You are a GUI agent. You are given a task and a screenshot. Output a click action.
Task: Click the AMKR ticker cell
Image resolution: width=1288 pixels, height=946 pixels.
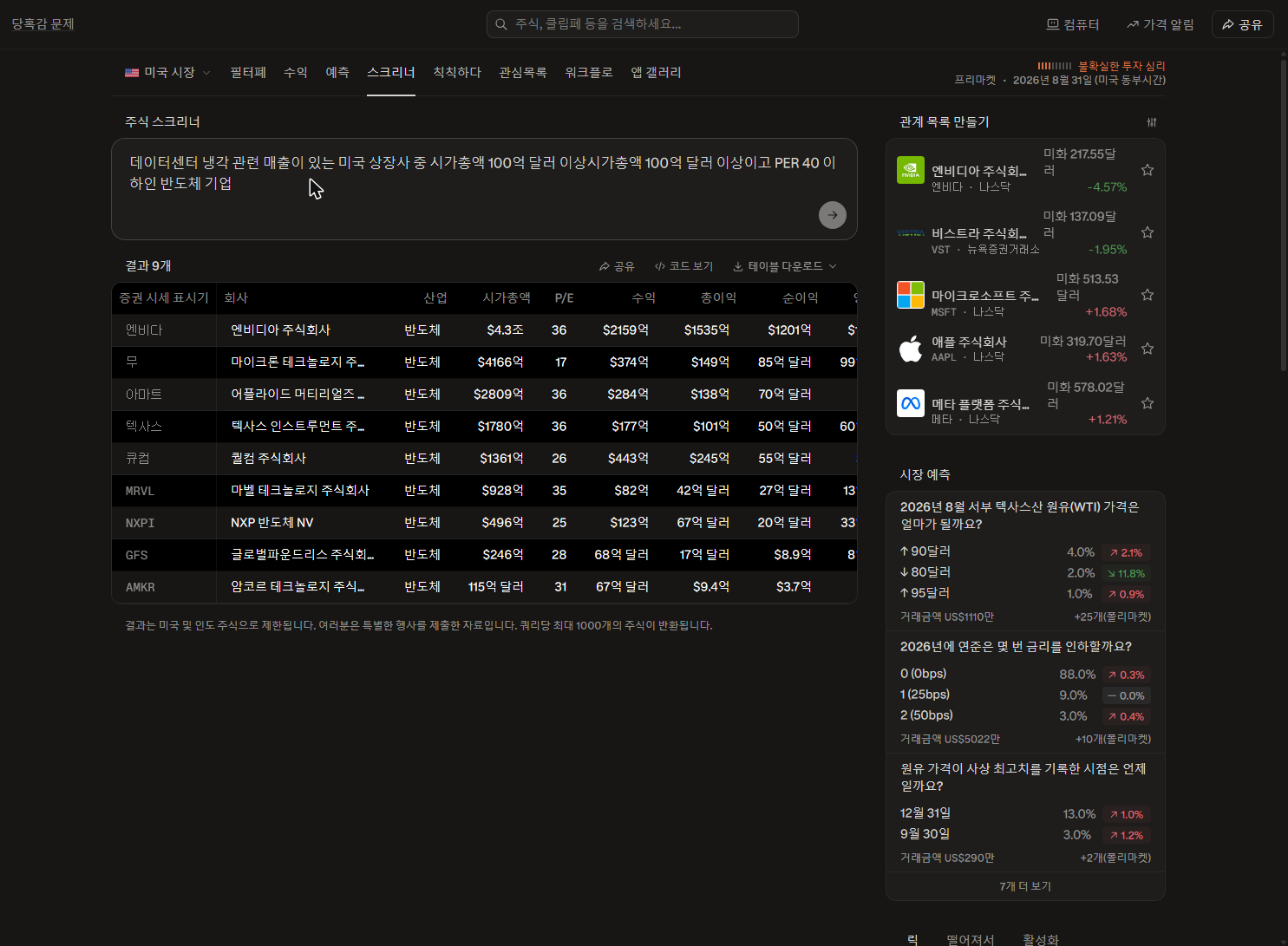141,586
